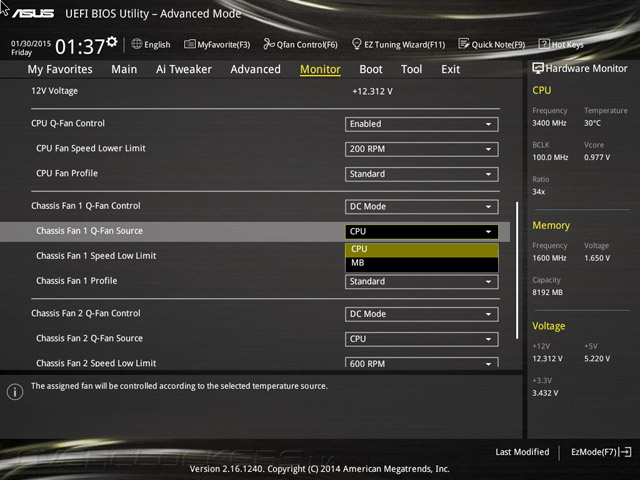Screen dimensions: 640x480
Task: Click the 1.650 V memory voltage value
Action: coord(597,258)
